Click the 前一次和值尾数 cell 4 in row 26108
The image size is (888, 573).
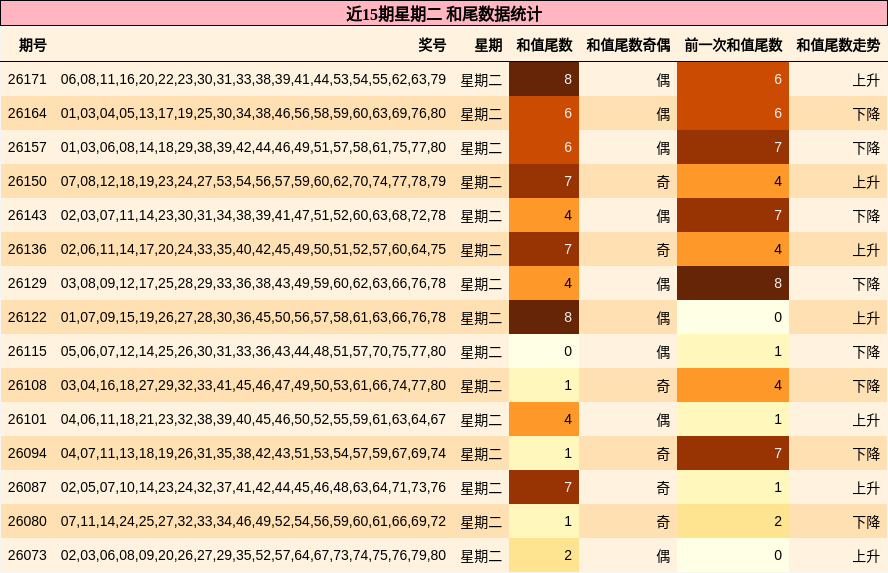[x=733, y=385]
